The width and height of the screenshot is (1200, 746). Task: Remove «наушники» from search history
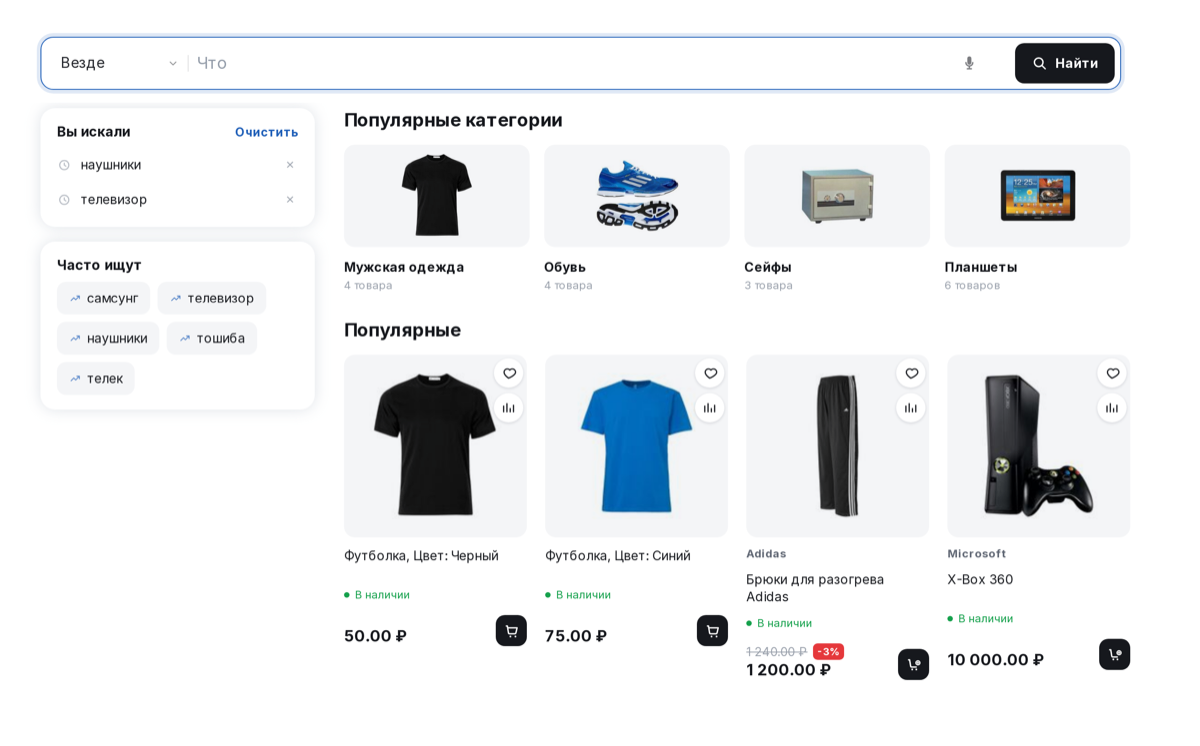tap(290, 165)
